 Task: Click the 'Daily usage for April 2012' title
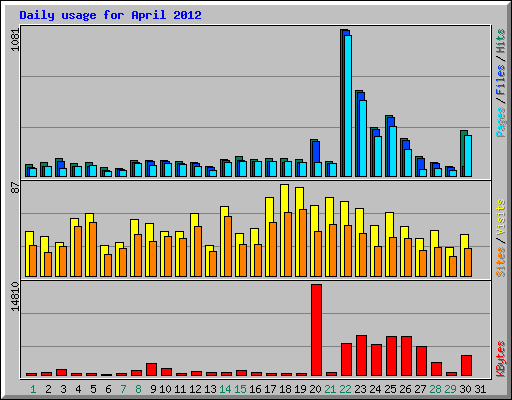(x=110, y=15)
